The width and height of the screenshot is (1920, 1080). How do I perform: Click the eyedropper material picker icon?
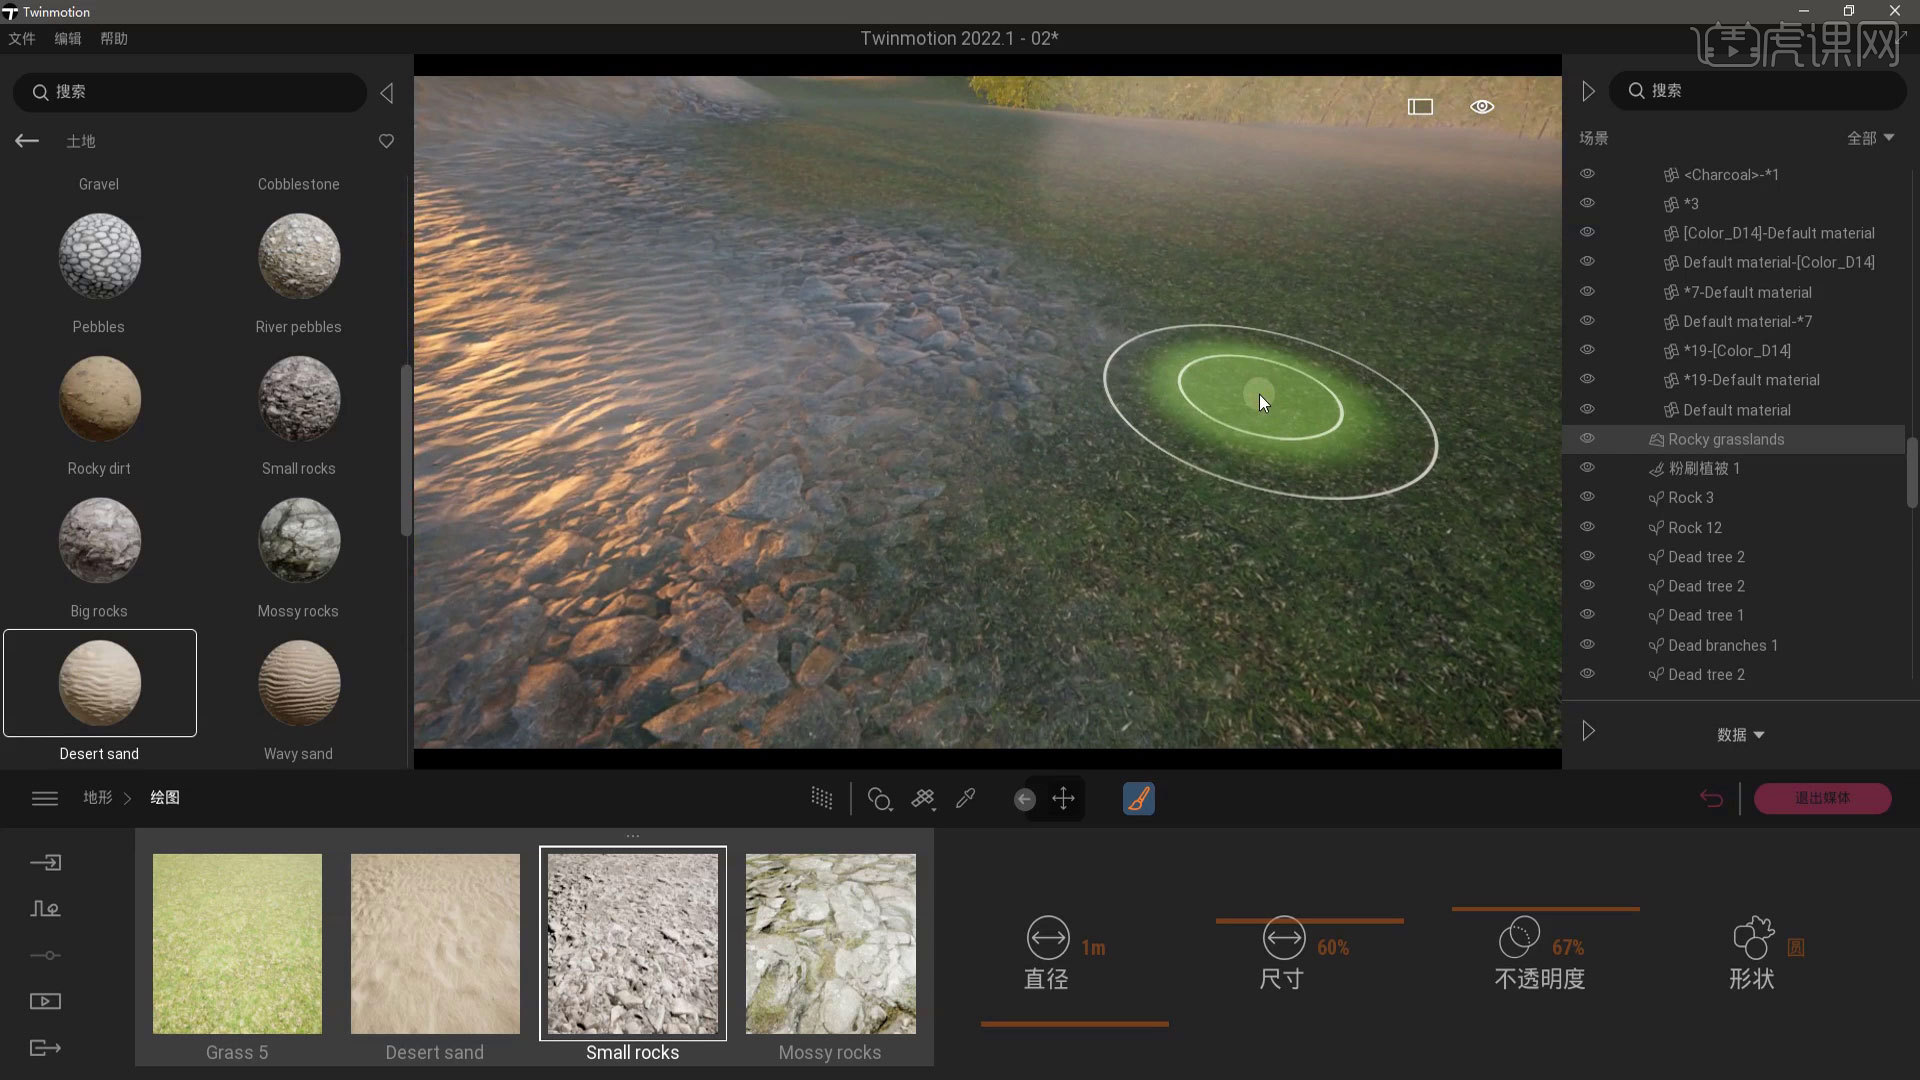(x=966, y=798)
